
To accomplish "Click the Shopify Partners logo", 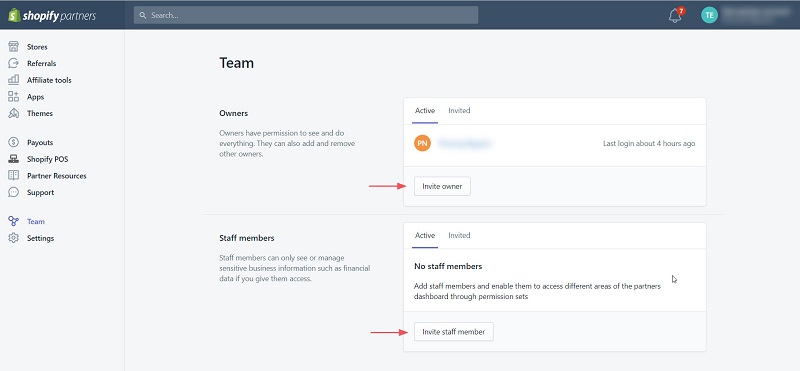I will 52,15.
